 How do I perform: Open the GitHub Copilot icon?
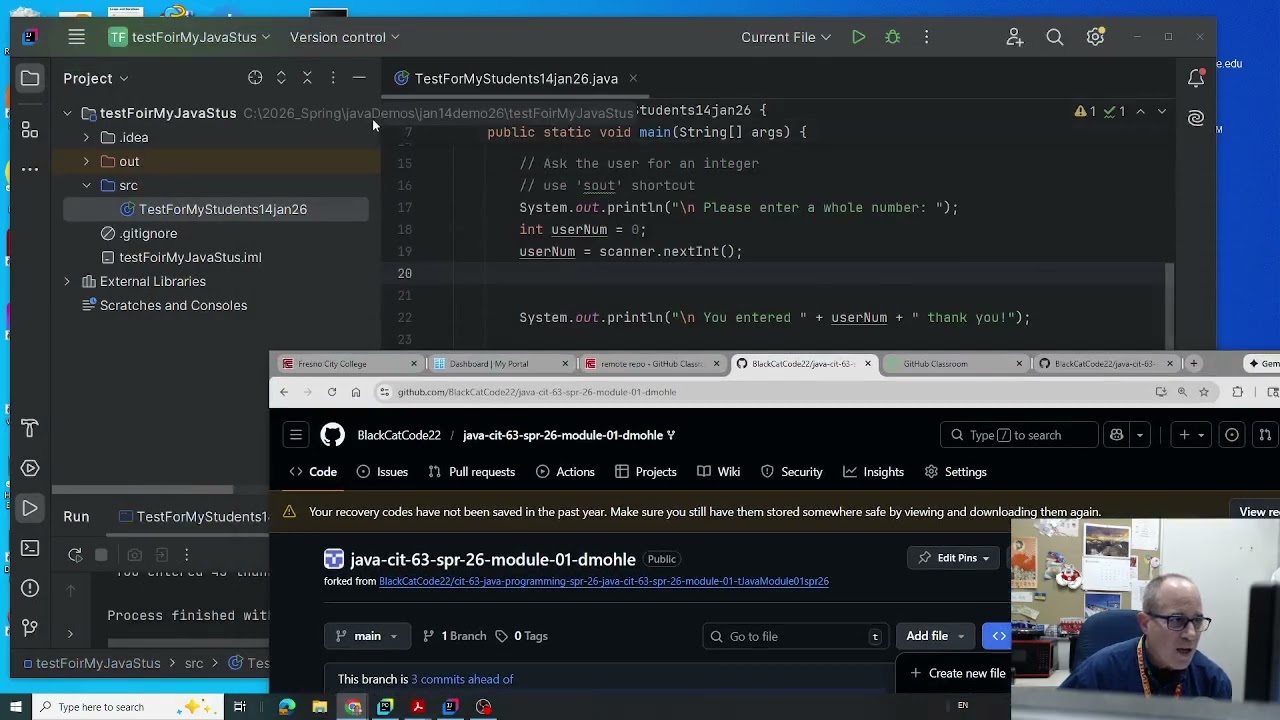1116,435
